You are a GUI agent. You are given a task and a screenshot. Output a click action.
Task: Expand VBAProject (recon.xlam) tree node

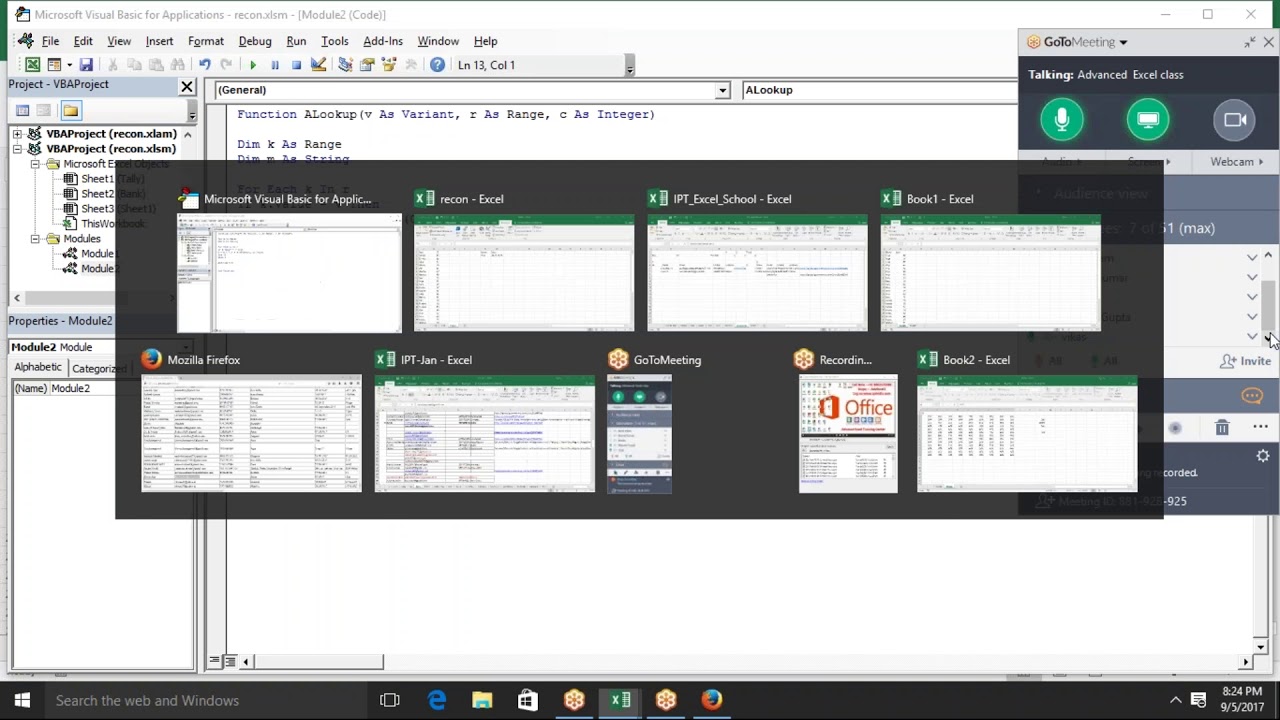(x=18, y=133)
